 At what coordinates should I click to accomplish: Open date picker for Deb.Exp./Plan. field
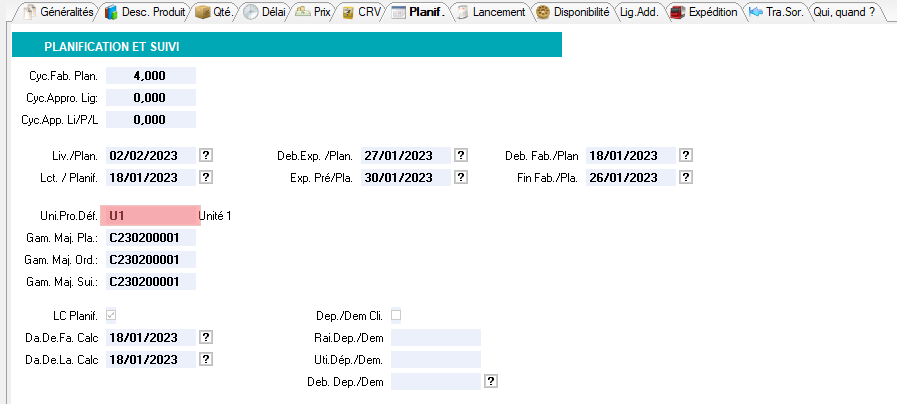coord(461,155)
